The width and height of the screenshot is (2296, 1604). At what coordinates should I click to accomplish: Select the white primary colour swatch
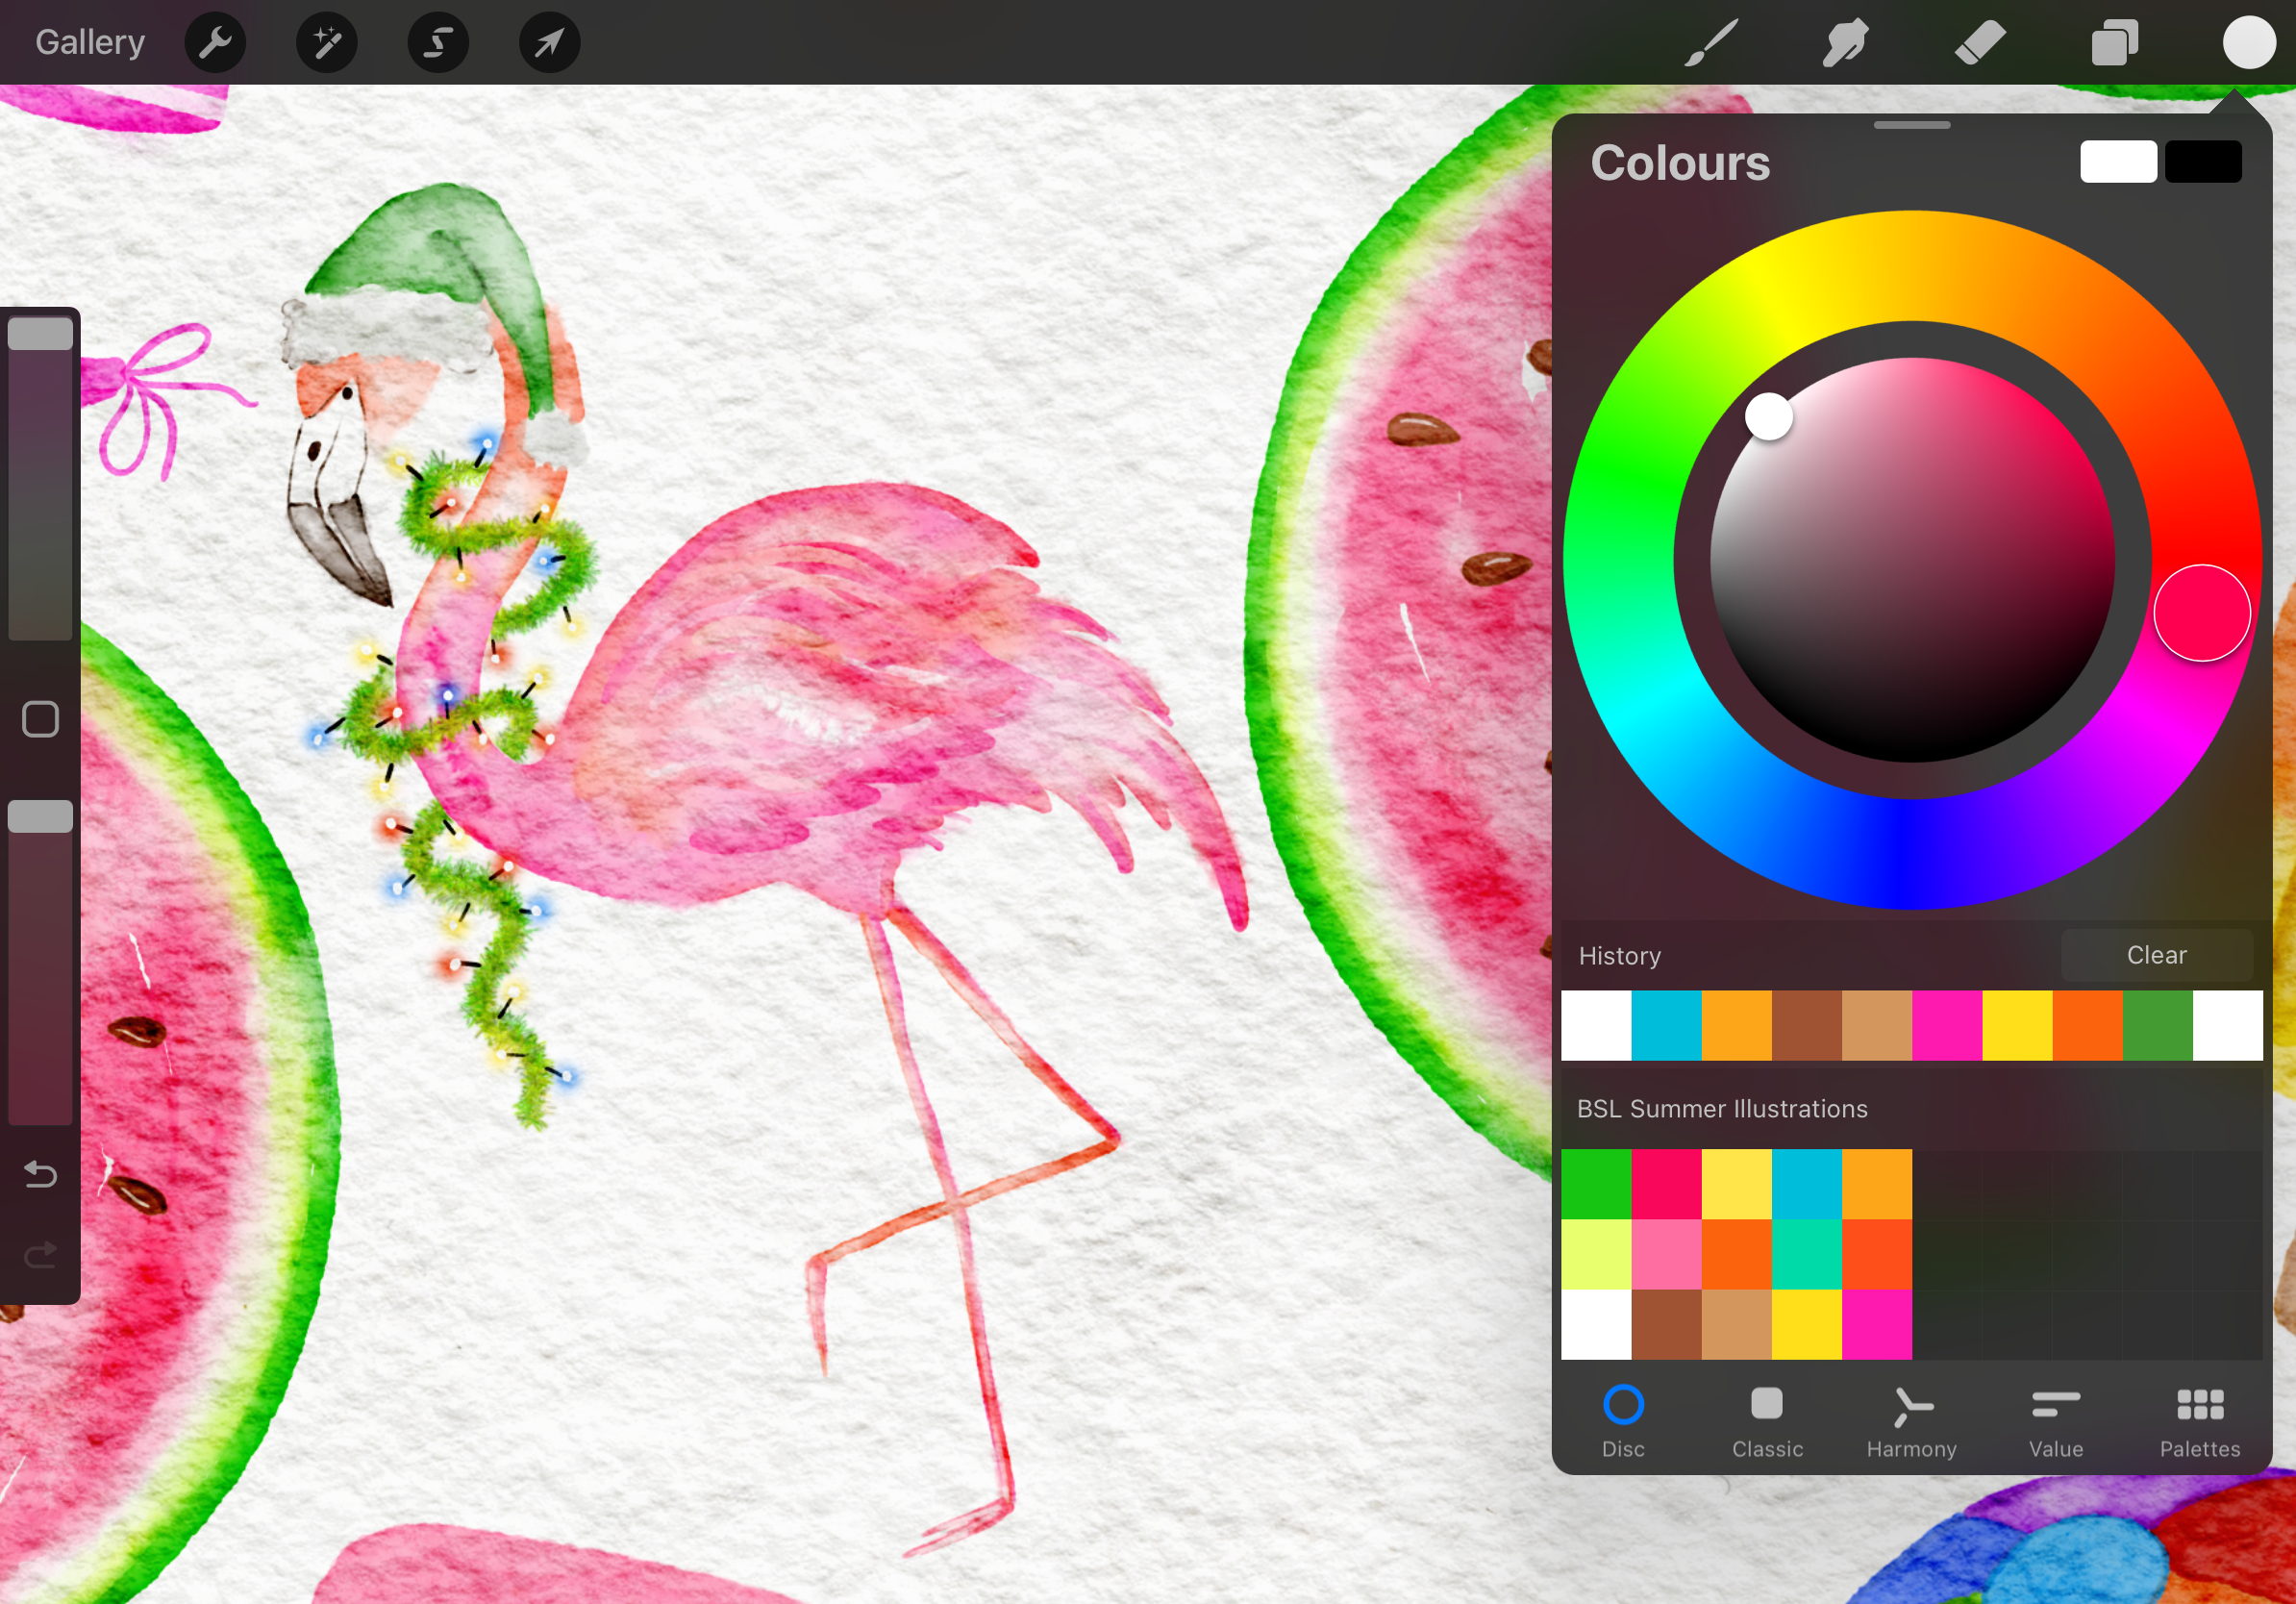[x=2118, y=161]
